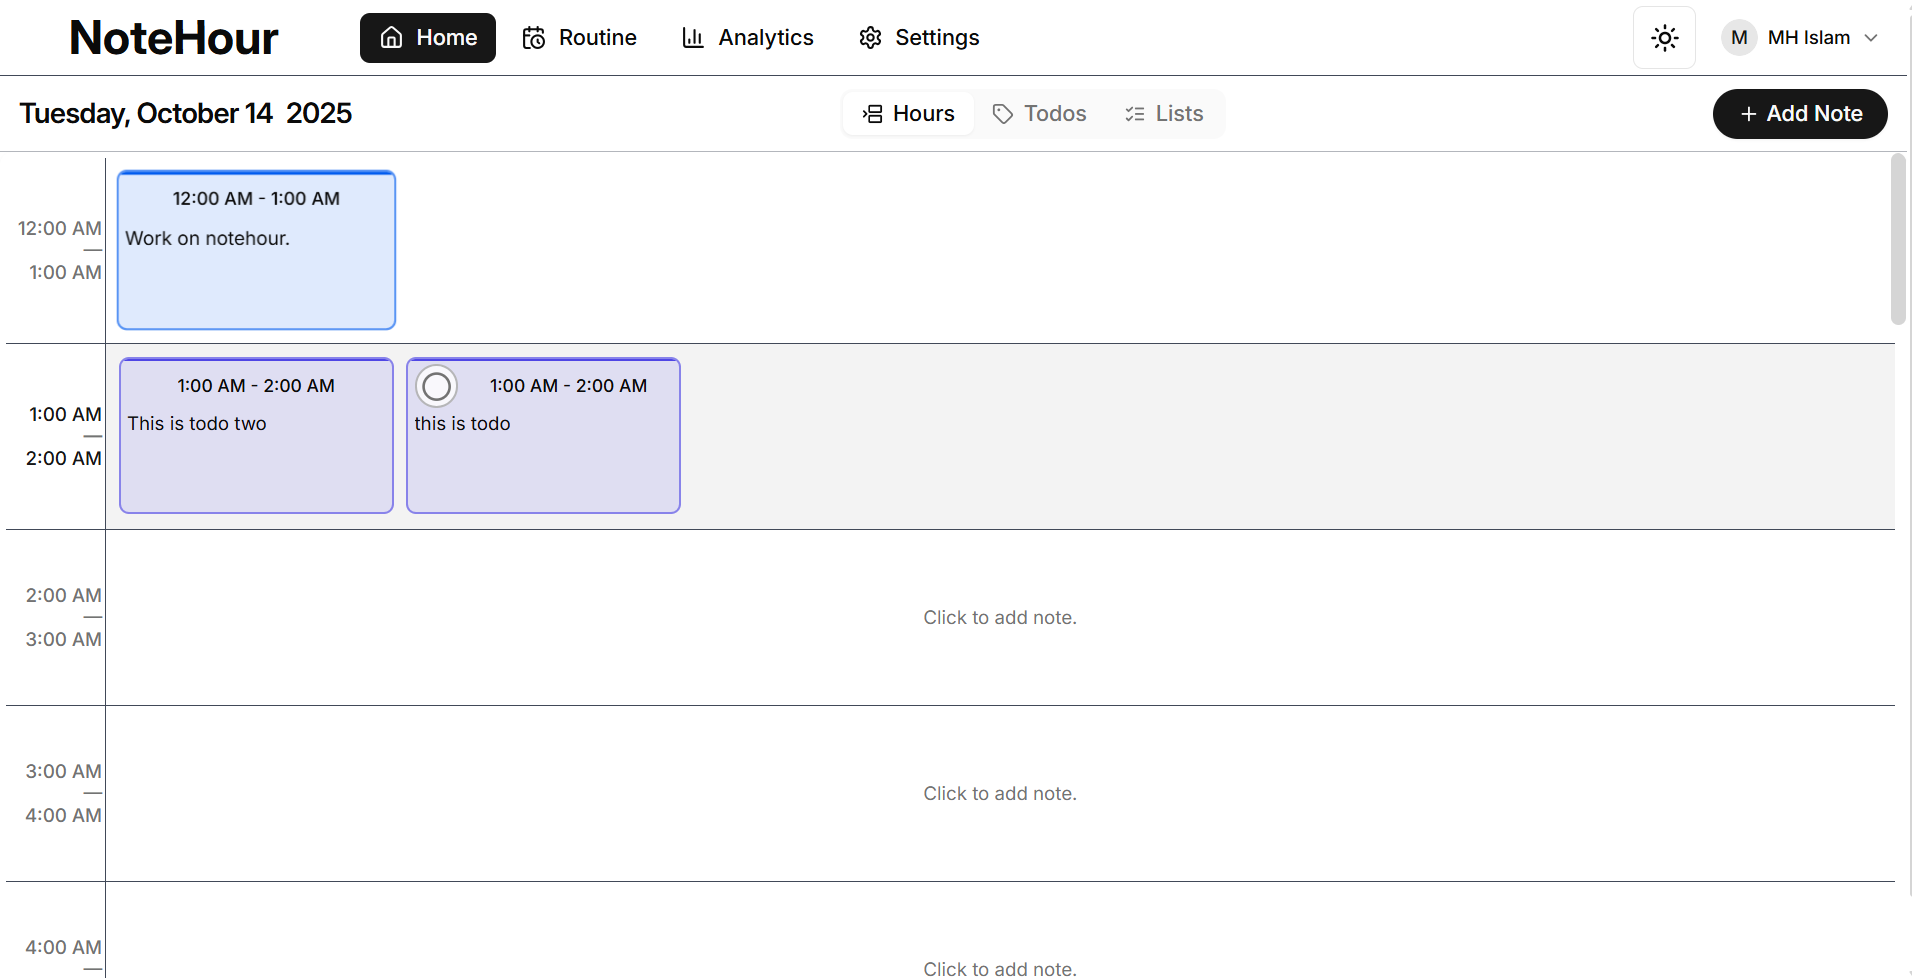
Task: Click the M user avatar
Action: click(1739, 38)
